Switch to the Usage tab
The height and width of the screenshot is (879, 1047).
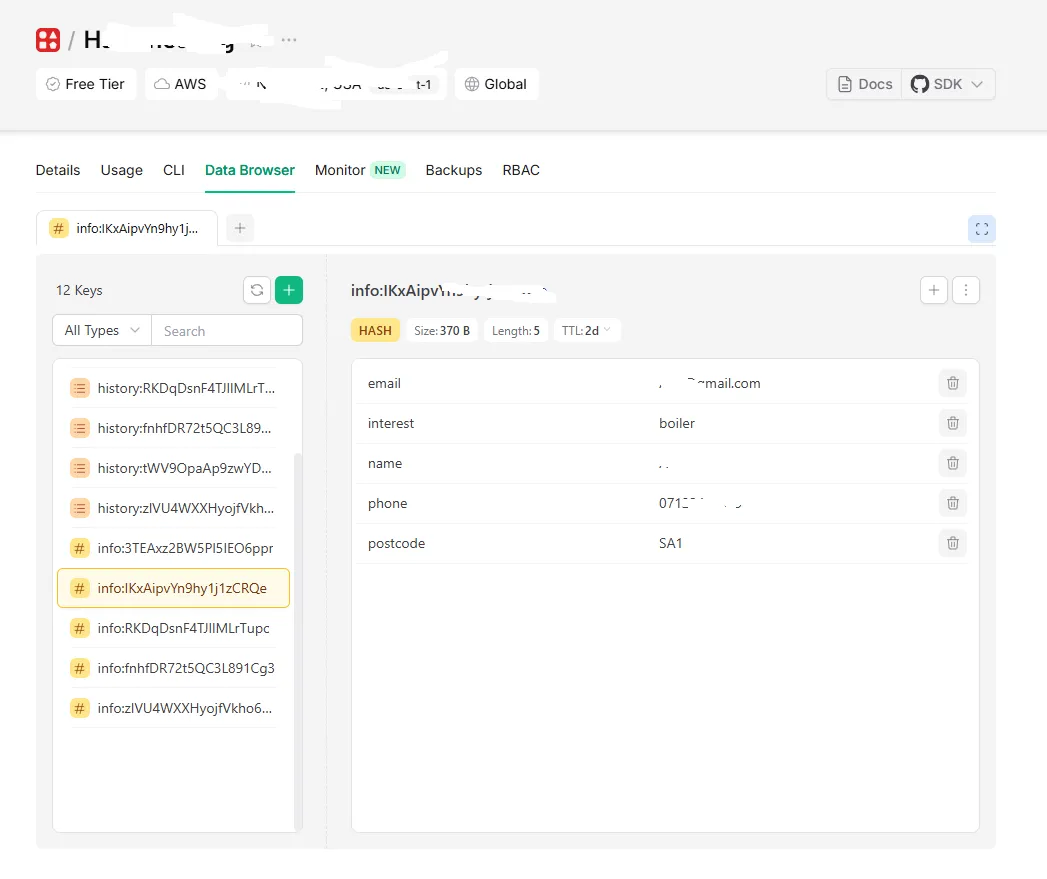pyautogui.click(x=122, y=170)
